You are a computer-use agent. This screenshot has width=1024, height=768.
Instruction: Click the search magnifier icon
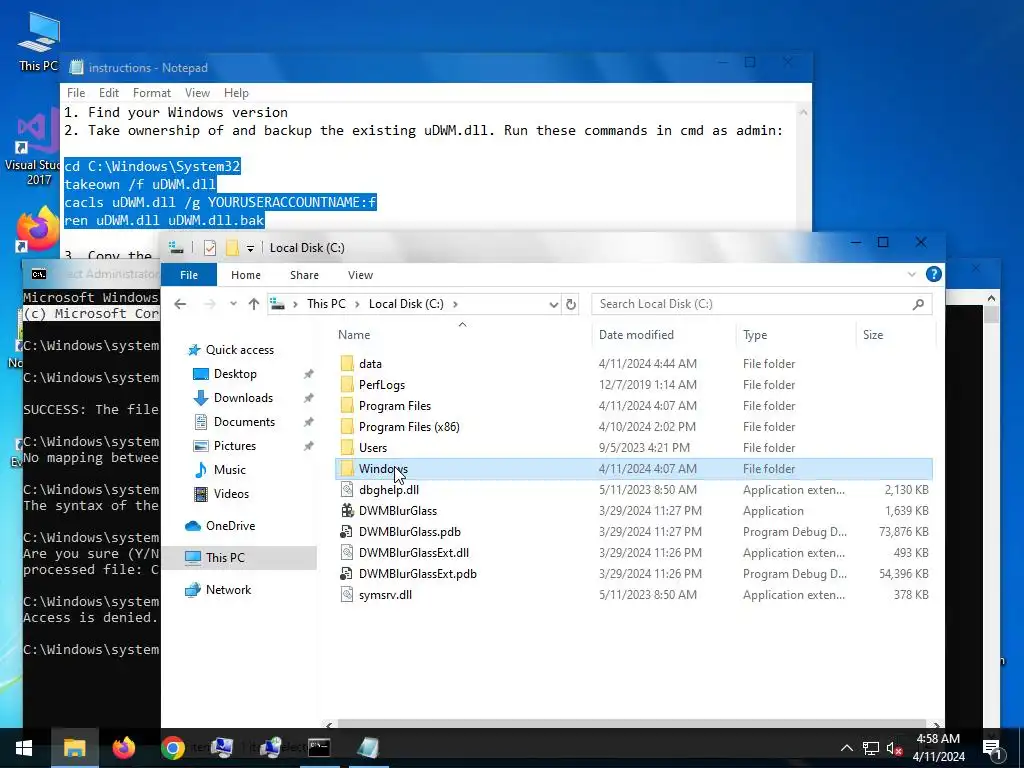click(918, 304)
